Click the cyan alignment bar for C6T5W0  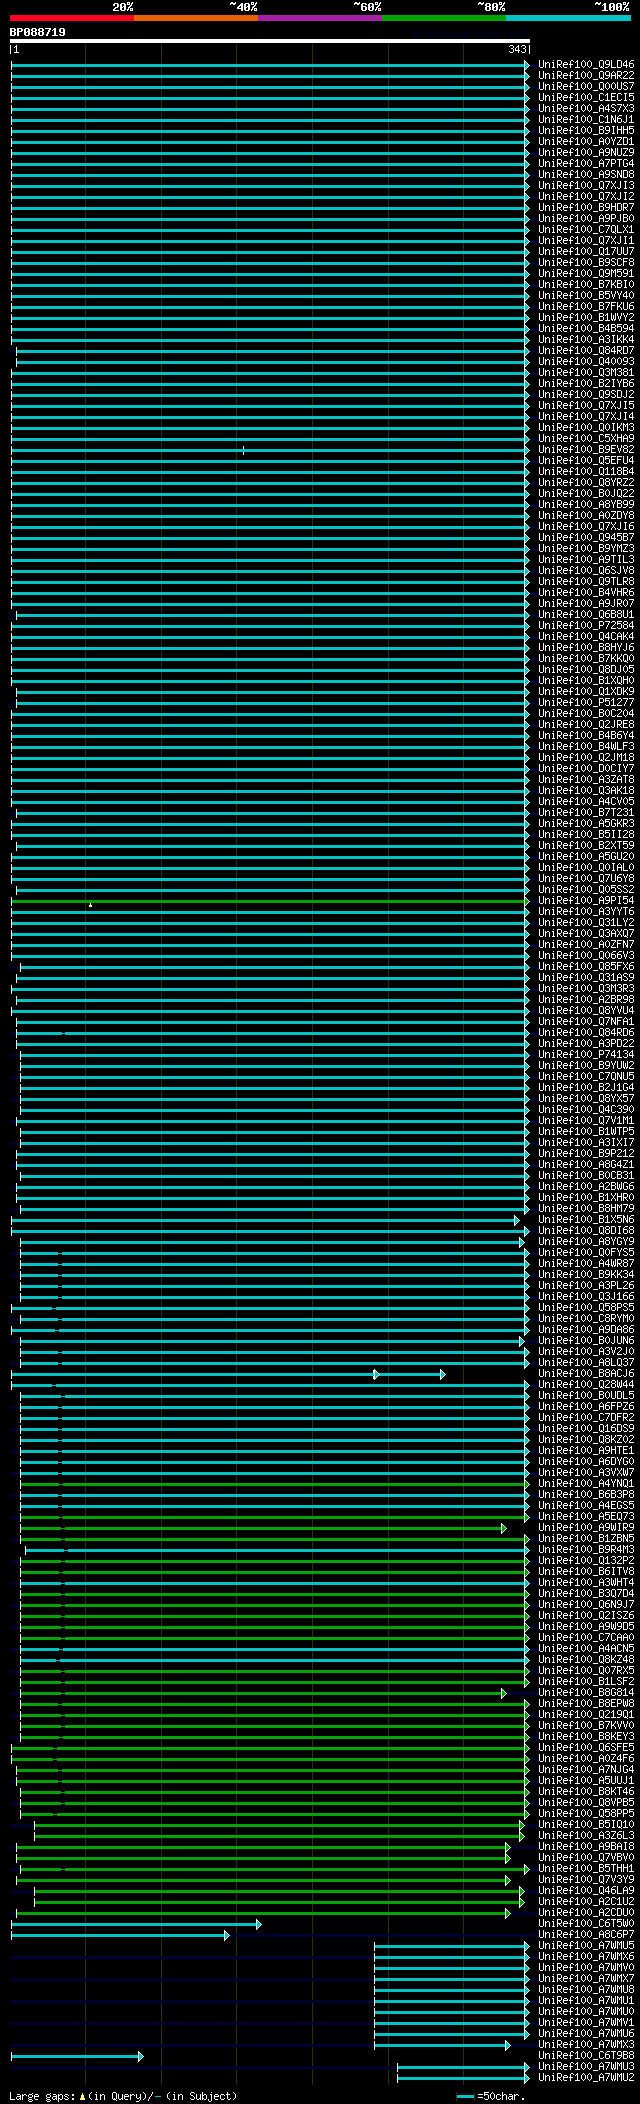(x=136, y=1924)
